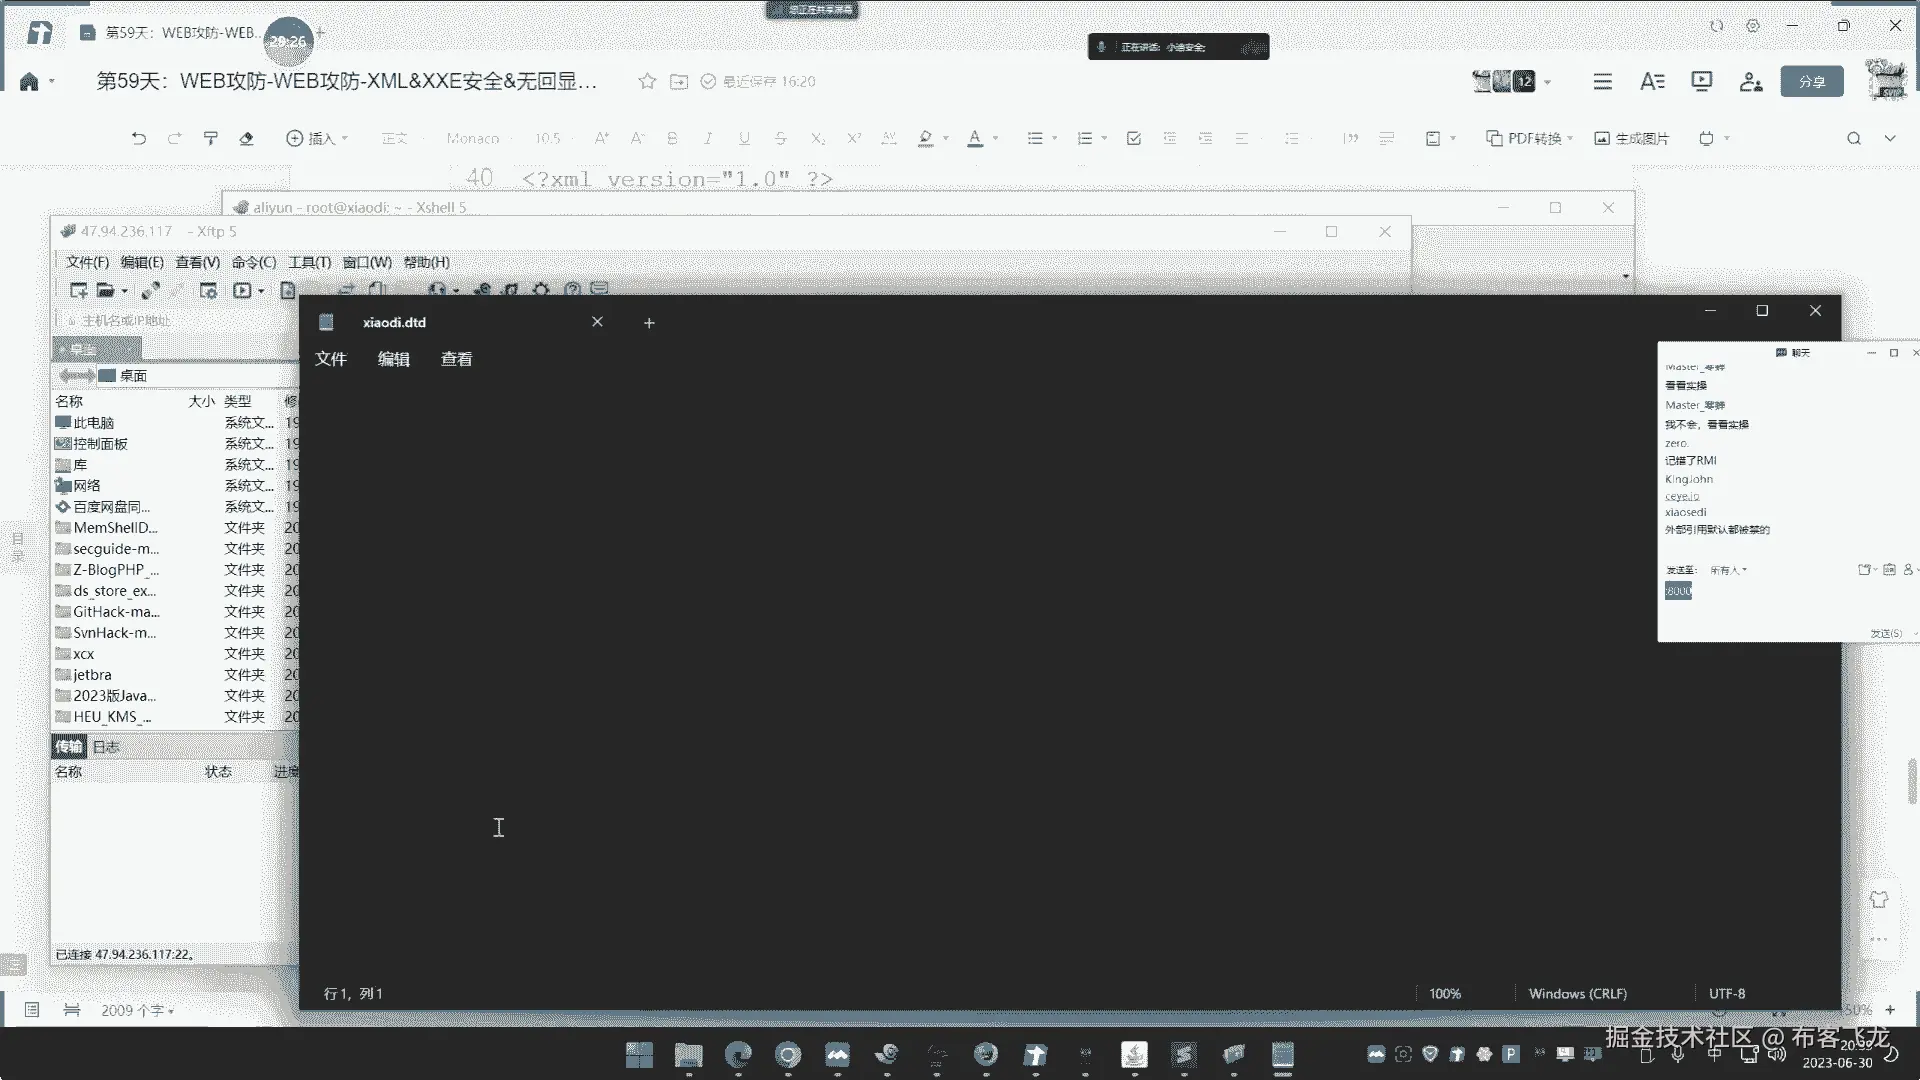This screenshot has width=1920, height=1080.
Task: Click the font color A swatch
Action: click(975, 138)
